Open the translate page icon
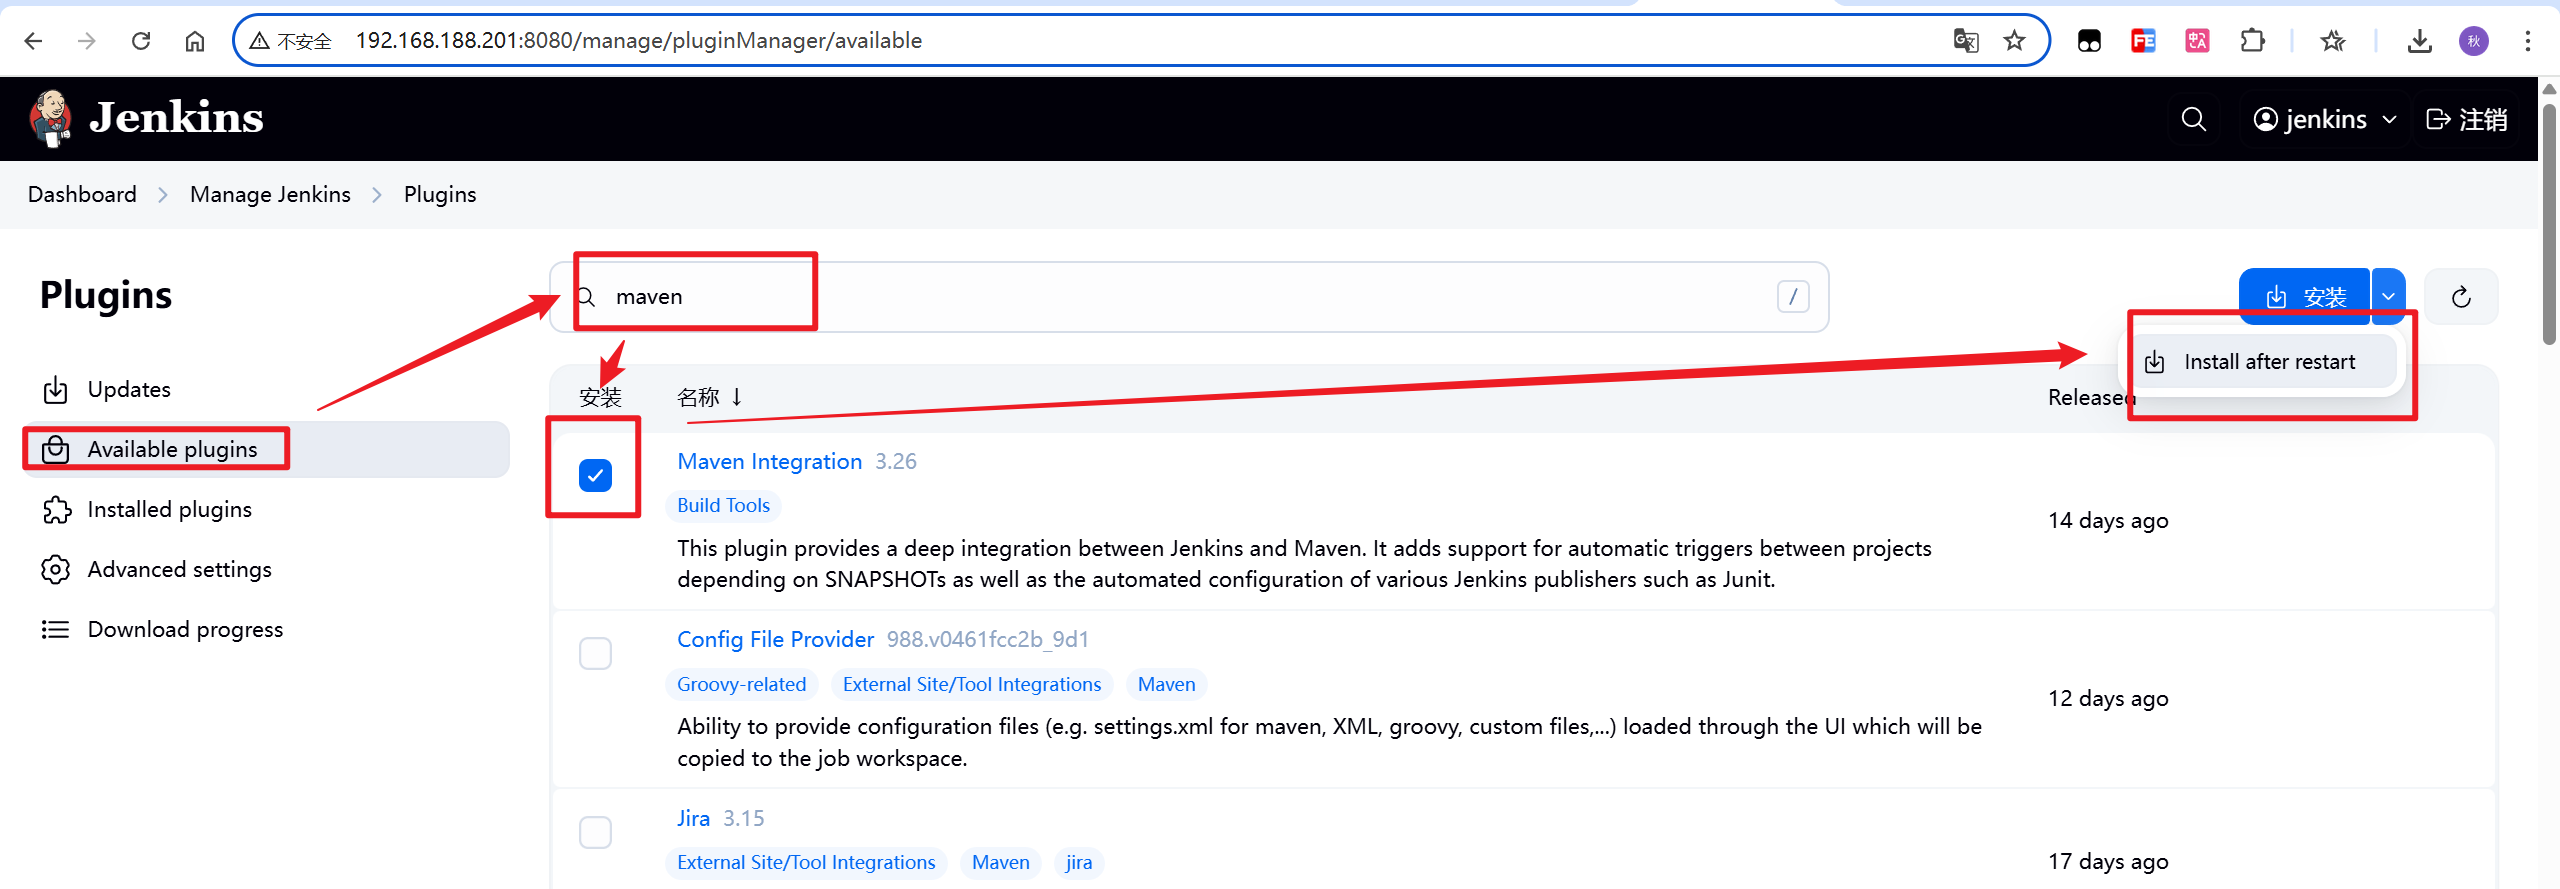Image resolution: width=2560 pixels, height=889 pixels. click(1966, 41)
